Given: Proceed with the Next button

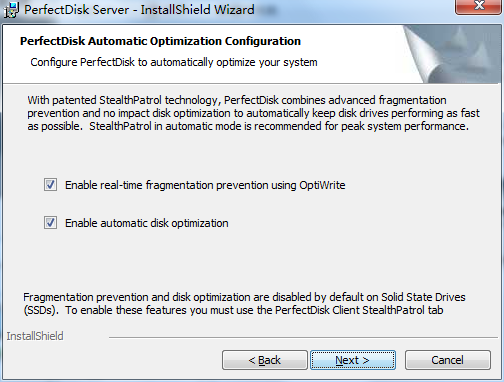Looking at the screenshot, I should (353, 360).
